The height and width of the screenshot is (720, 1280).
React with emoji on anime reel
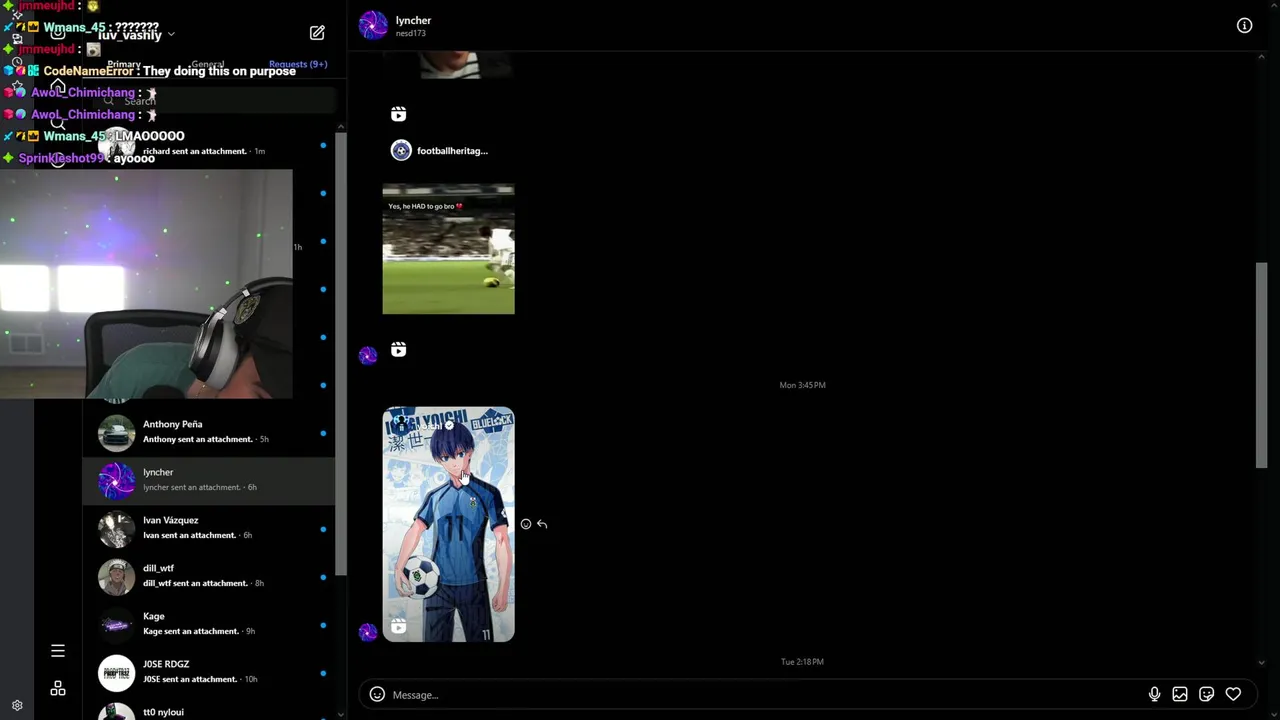pyautogui.click(x=526, y=524)
